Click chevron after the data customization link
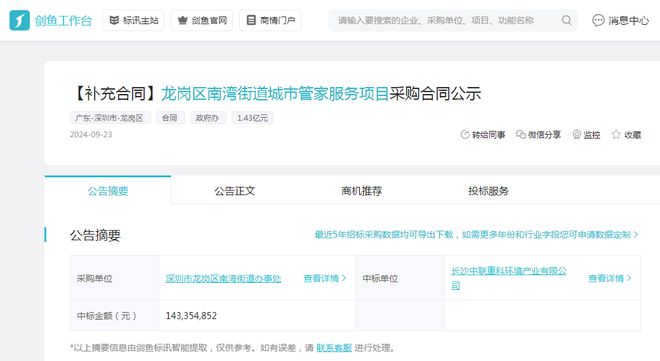This screenshot has width=660, height=361. tap(636, 235)
